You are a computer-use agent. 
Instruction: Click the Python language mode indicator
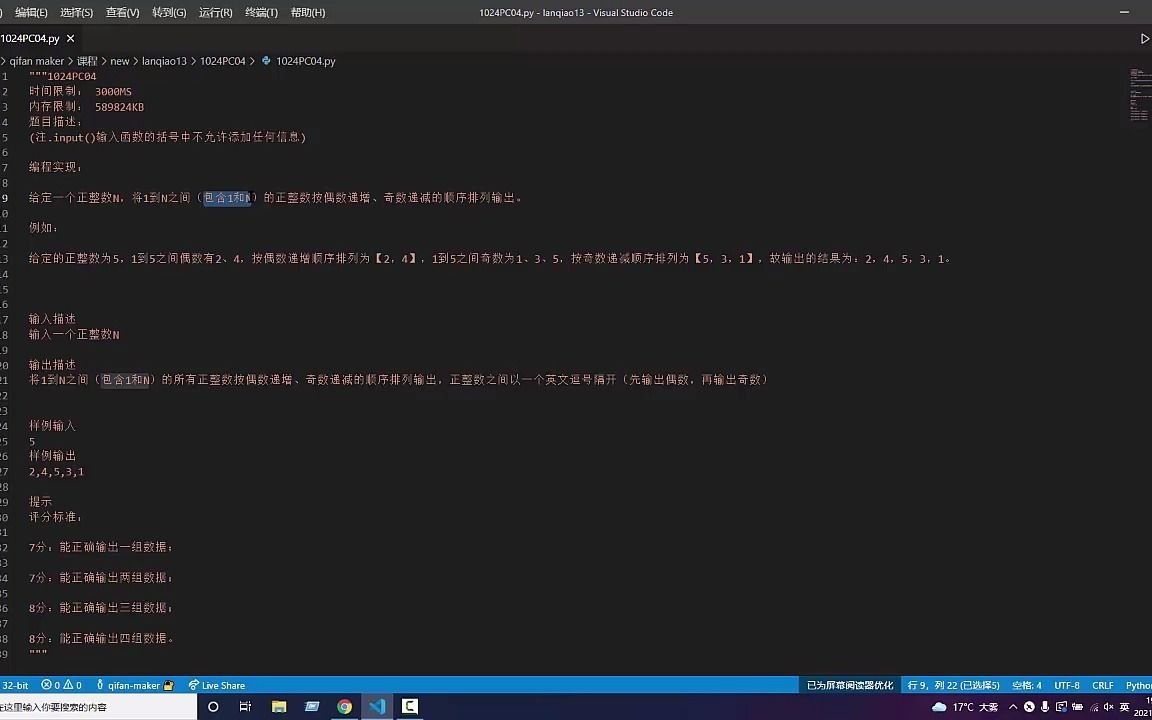coord(1138,685)
